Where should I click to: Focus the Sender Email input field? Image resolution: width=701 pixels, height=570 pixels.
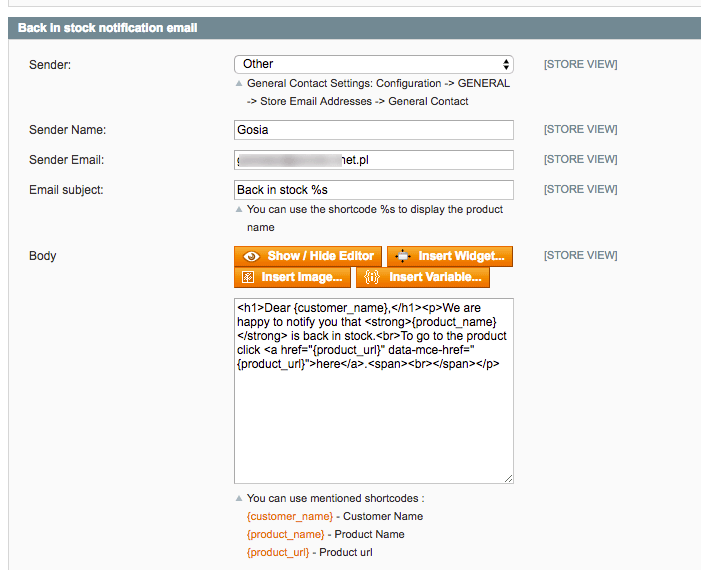point(373,160)
